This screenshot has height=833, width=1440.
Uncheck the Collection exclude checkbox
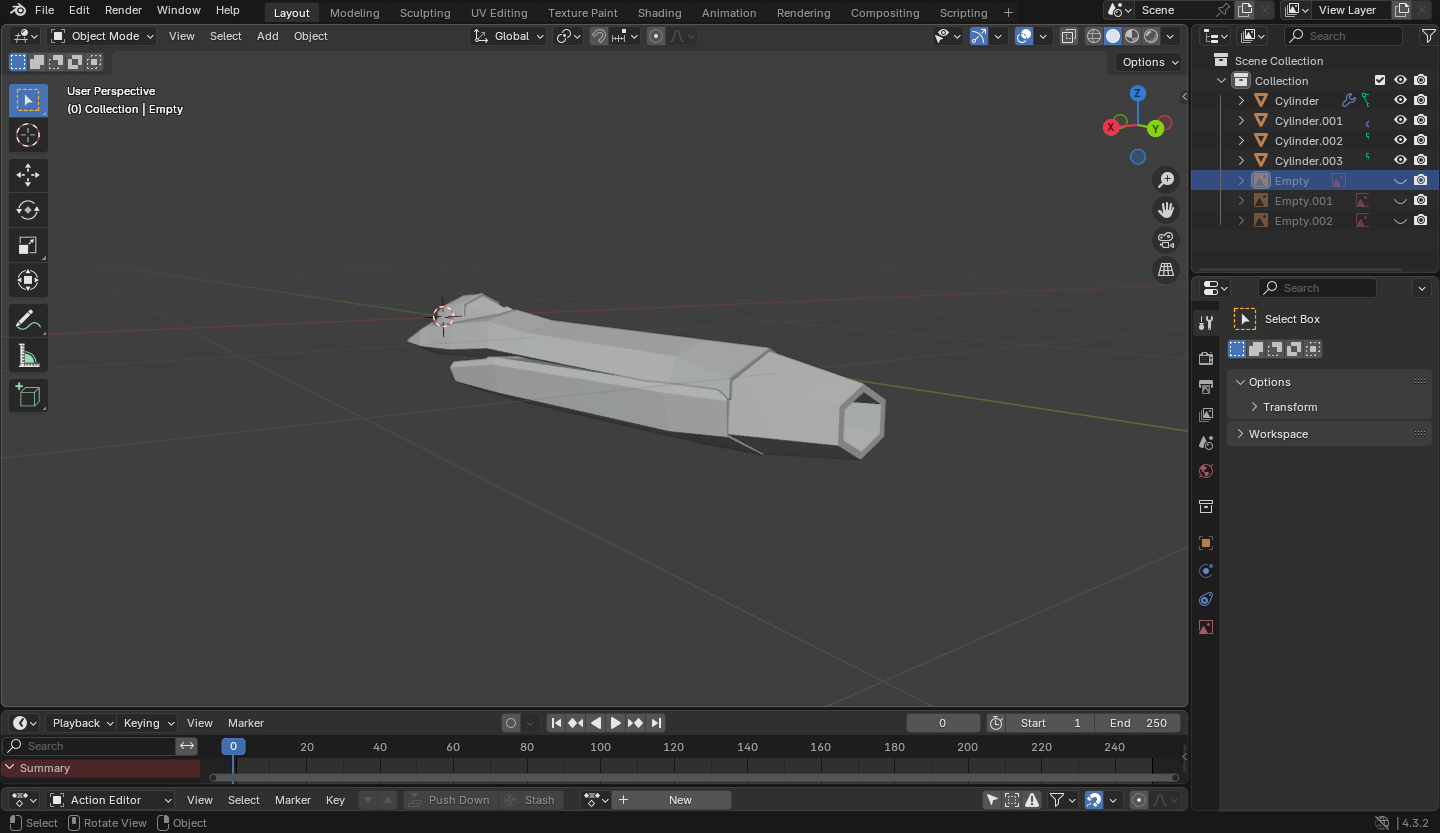coord(1380,80)
